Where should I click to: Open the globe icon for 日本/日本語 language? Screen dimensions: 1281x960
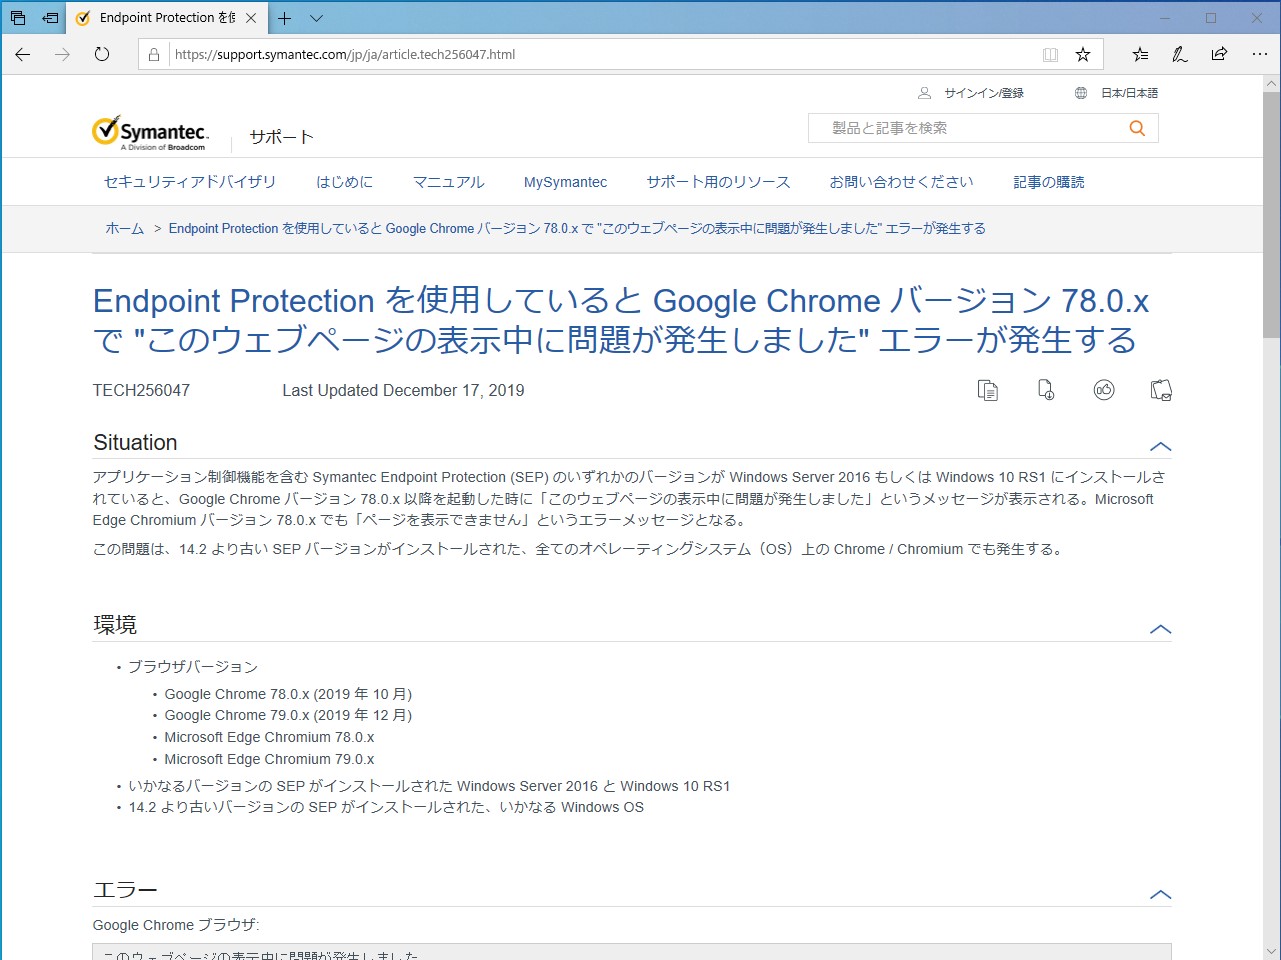tap(1080, 92)
